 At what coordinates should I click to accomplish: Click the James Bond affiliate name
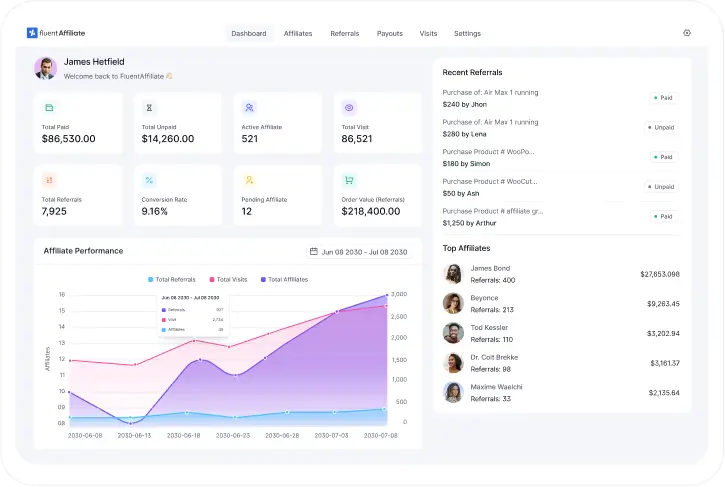pyautogui.click(x=490, y=268)
